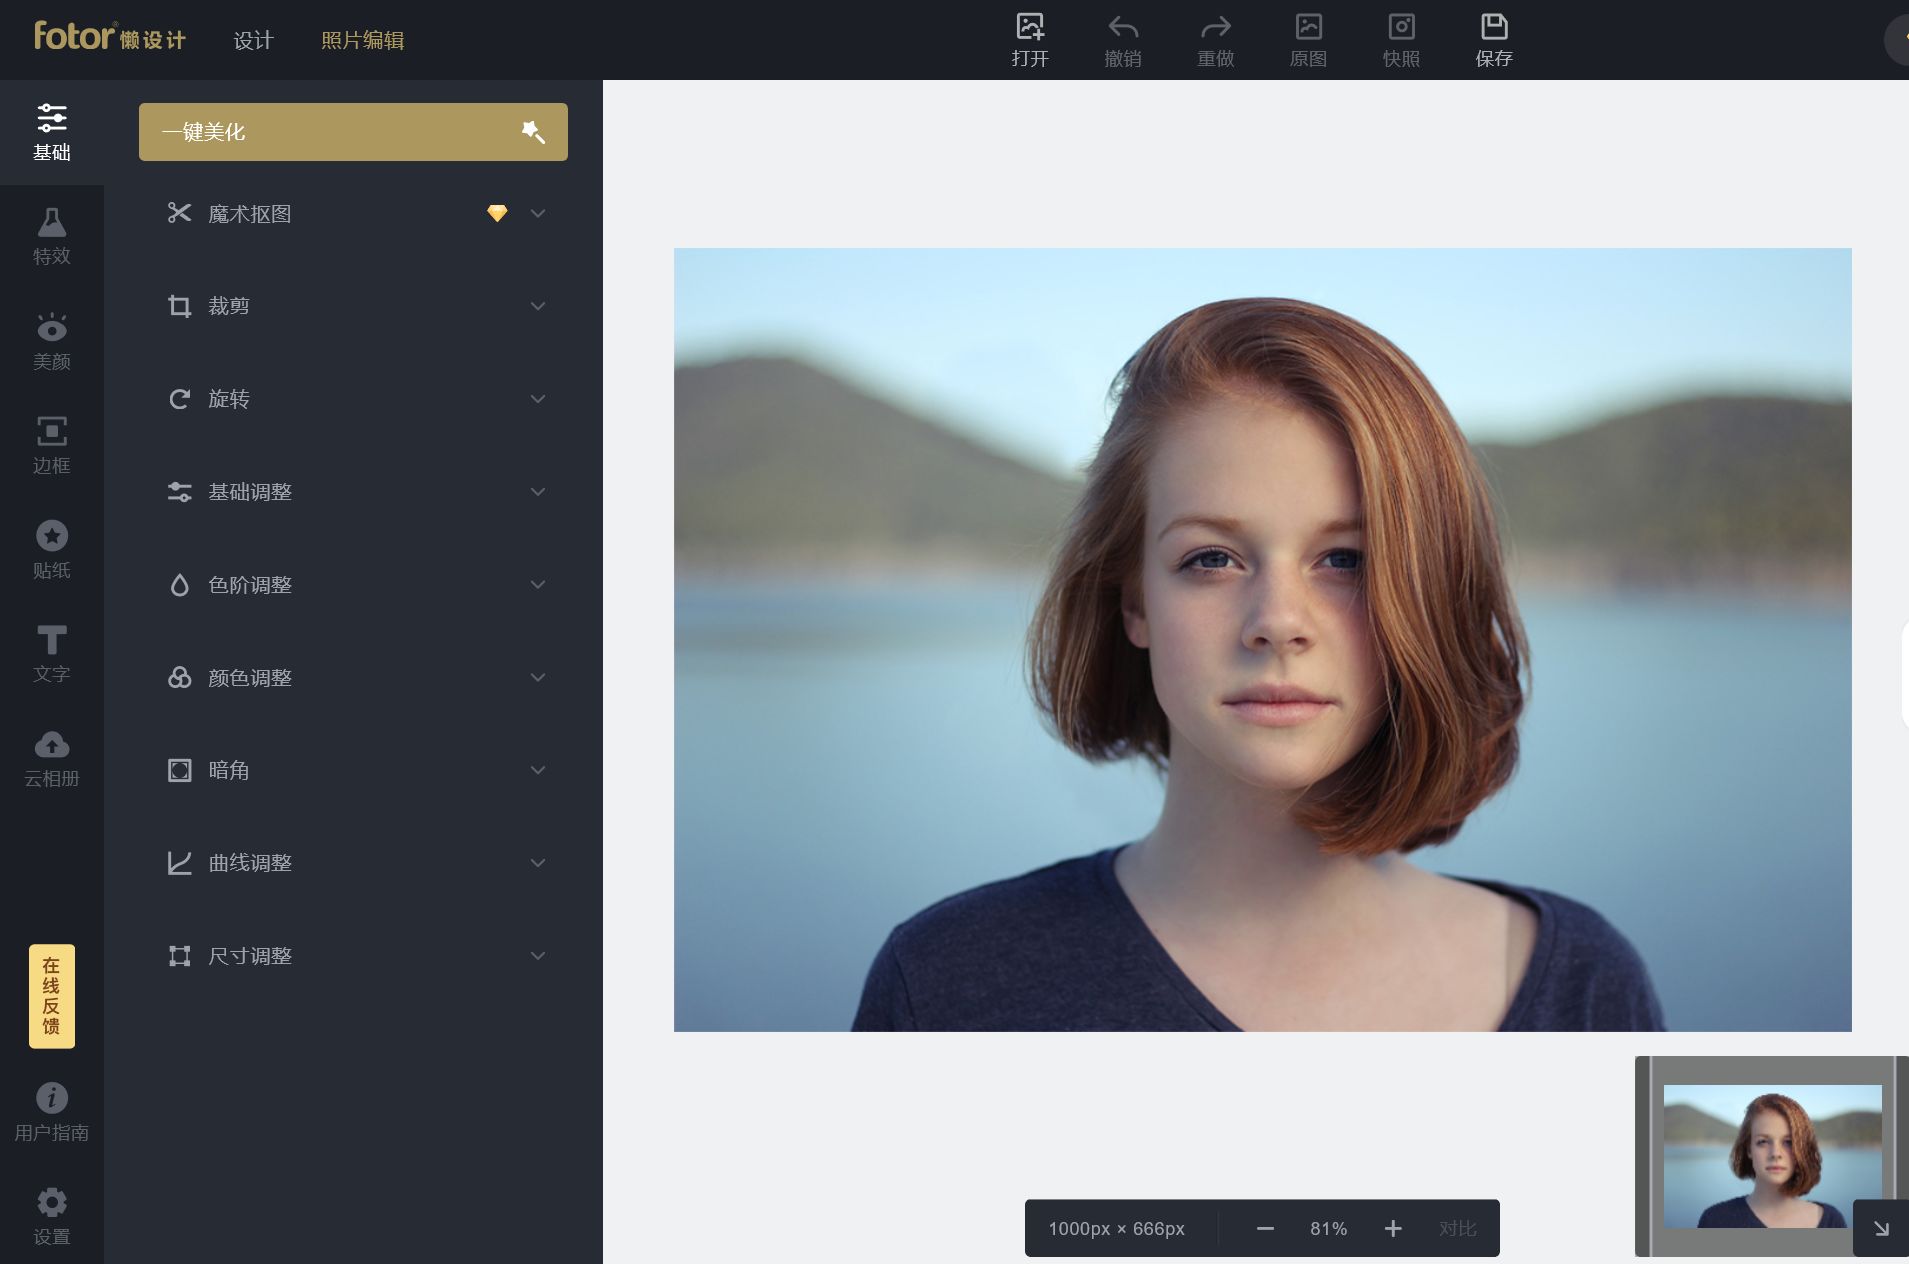Click the color circles icon for 颜色调整
Screen dimensions: 1909x1264
click(179, 678)
